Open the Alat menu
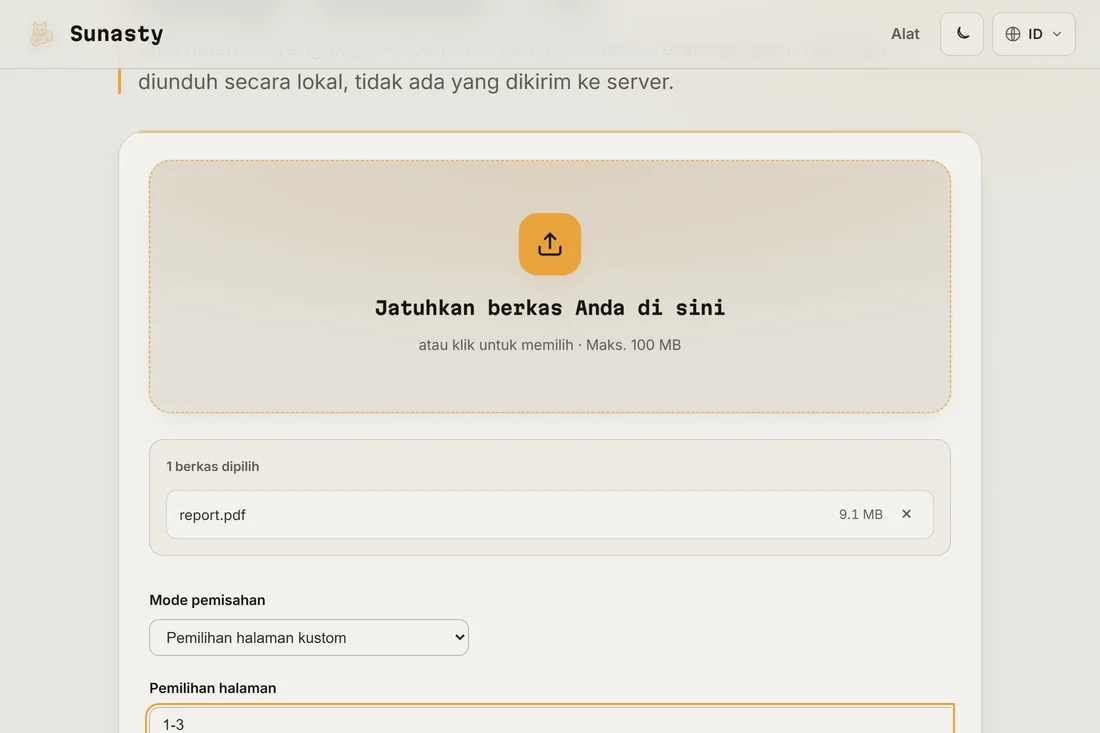Image resolution: width=1100 pixels, height=733 pixels. pyautogui.click(x=905, y=34)
